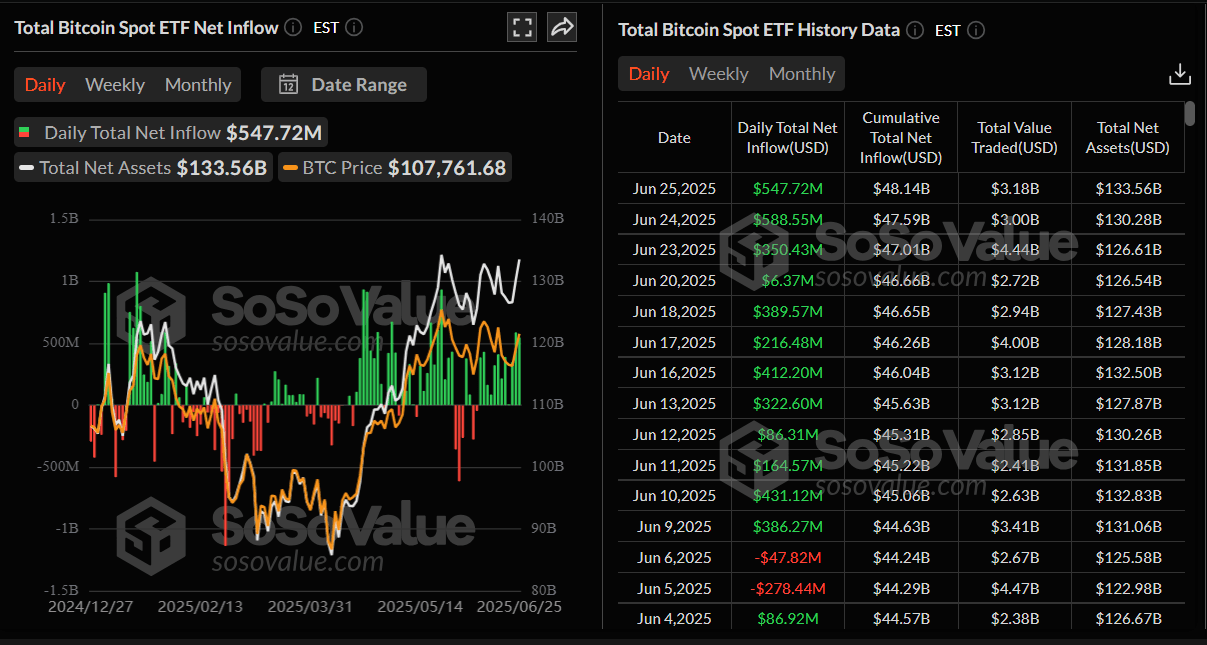Click the calendar icon inside the Date Range button
This screenshot has height=645, width=1207.
288,84
